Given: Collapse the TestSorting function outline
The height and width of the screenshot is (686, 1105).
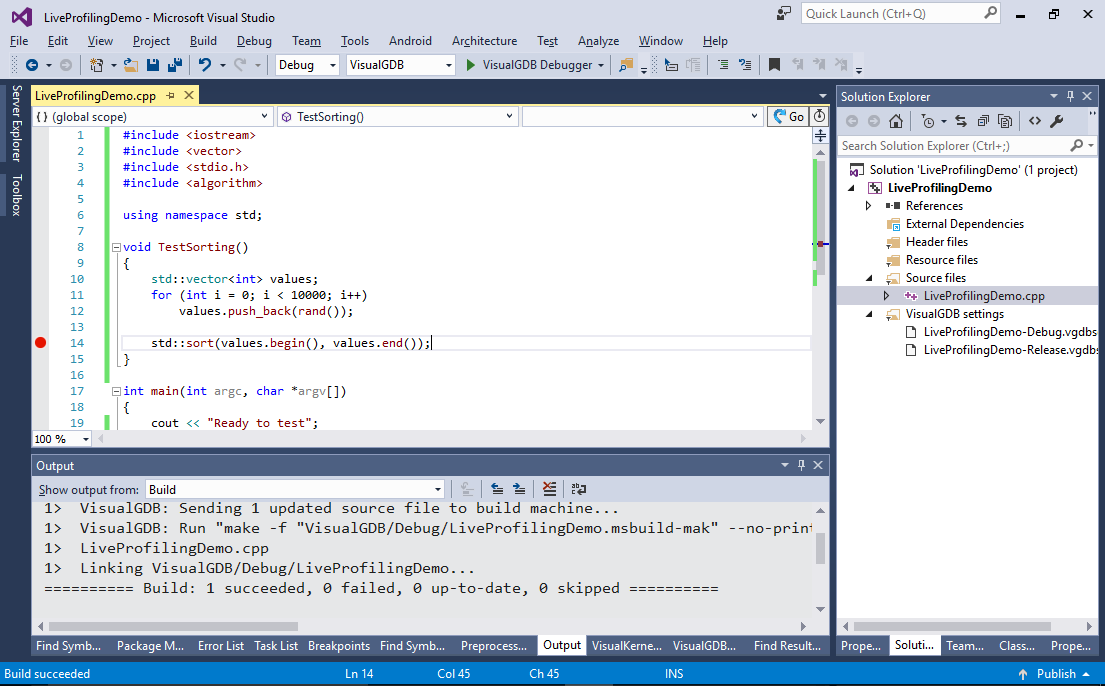Looking at the screenshot, I should pos(116,247).
